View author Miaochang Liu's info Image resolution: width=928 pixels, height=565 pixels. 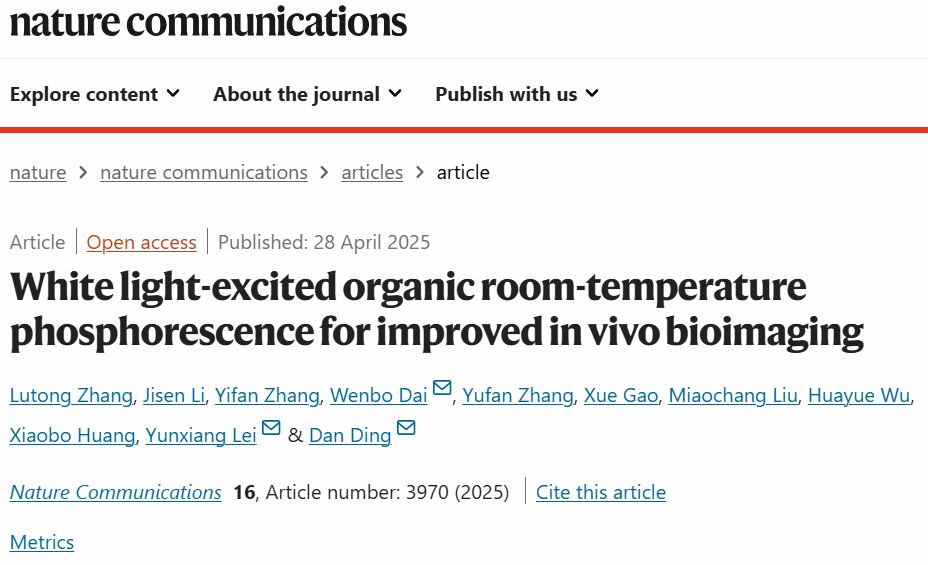click(x=733, y=396)
